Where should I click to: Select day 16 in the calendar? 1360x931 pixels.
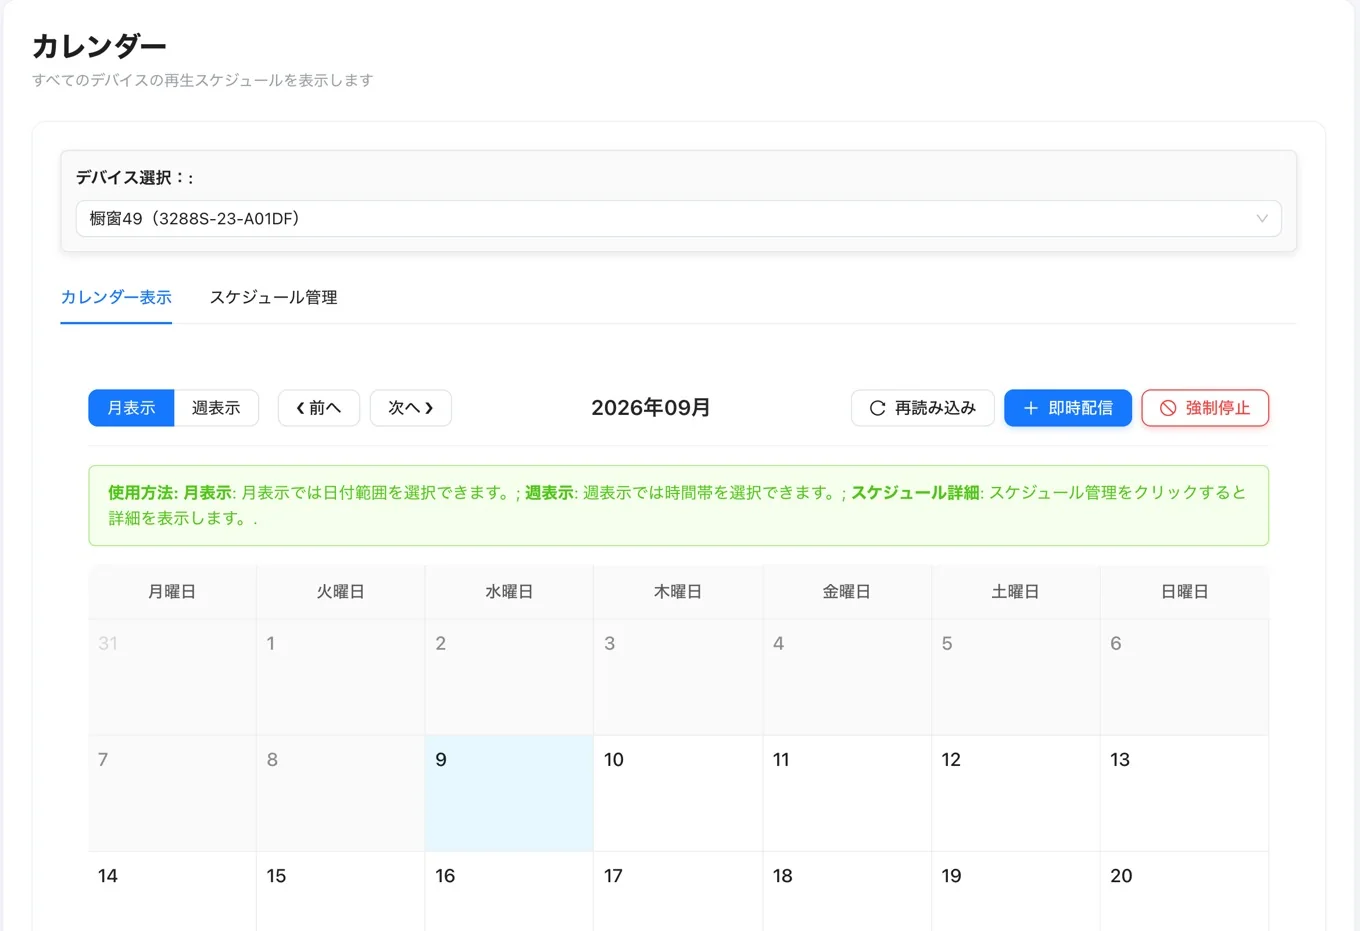pyautogui.click(x=509, y=892)
